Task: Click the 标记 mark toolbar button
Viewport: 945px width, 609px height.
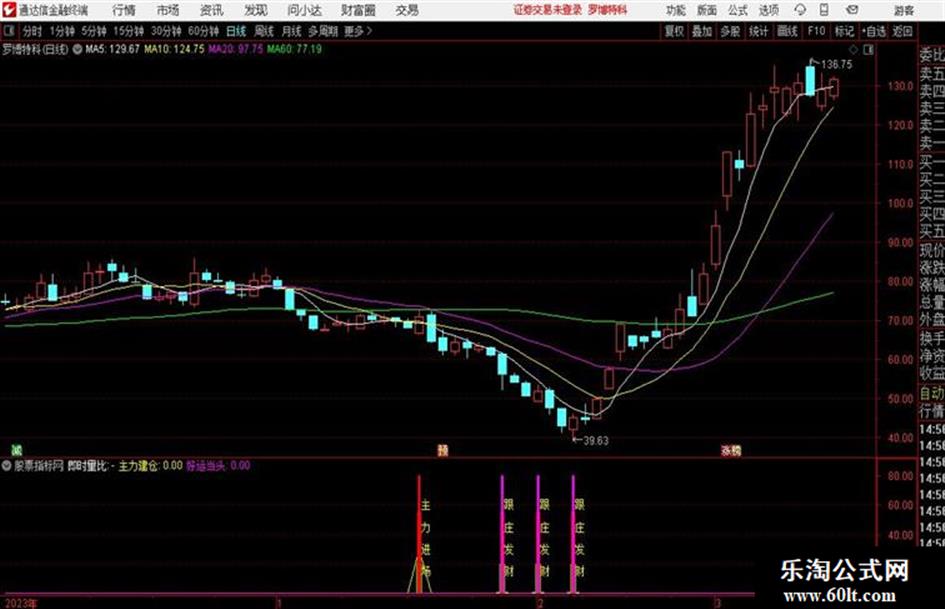Action: pyautogui.click(x=844, y=31)
